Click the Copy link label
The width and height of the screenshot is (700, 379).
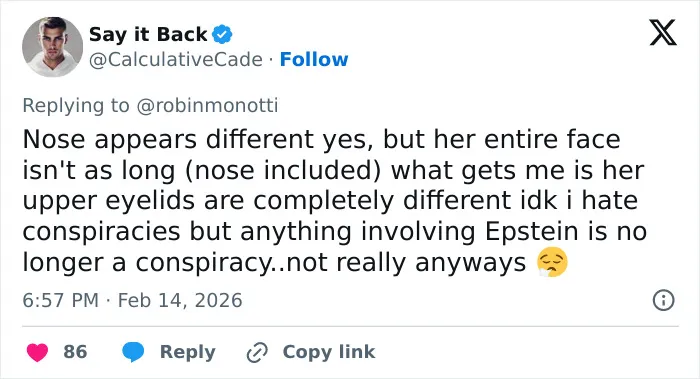coord(329,352)
